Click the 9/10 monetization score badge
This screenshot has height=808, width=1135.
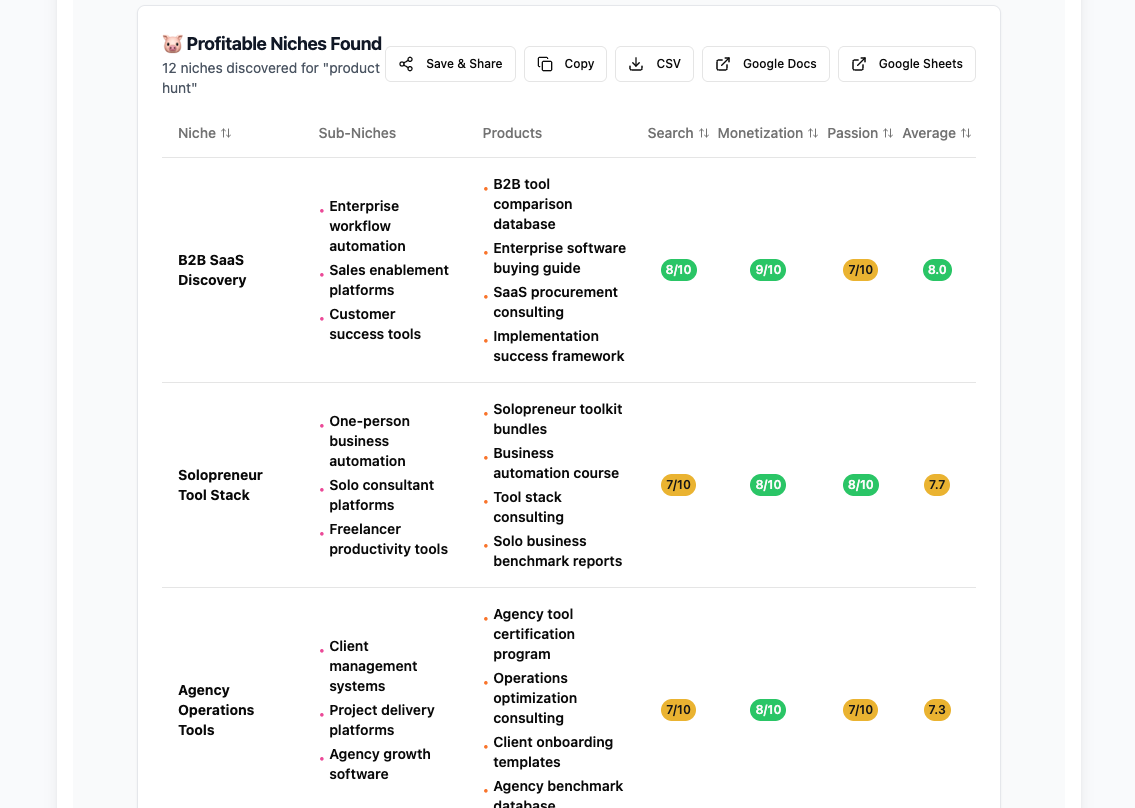pyautogui.click(x=768, y=270)
